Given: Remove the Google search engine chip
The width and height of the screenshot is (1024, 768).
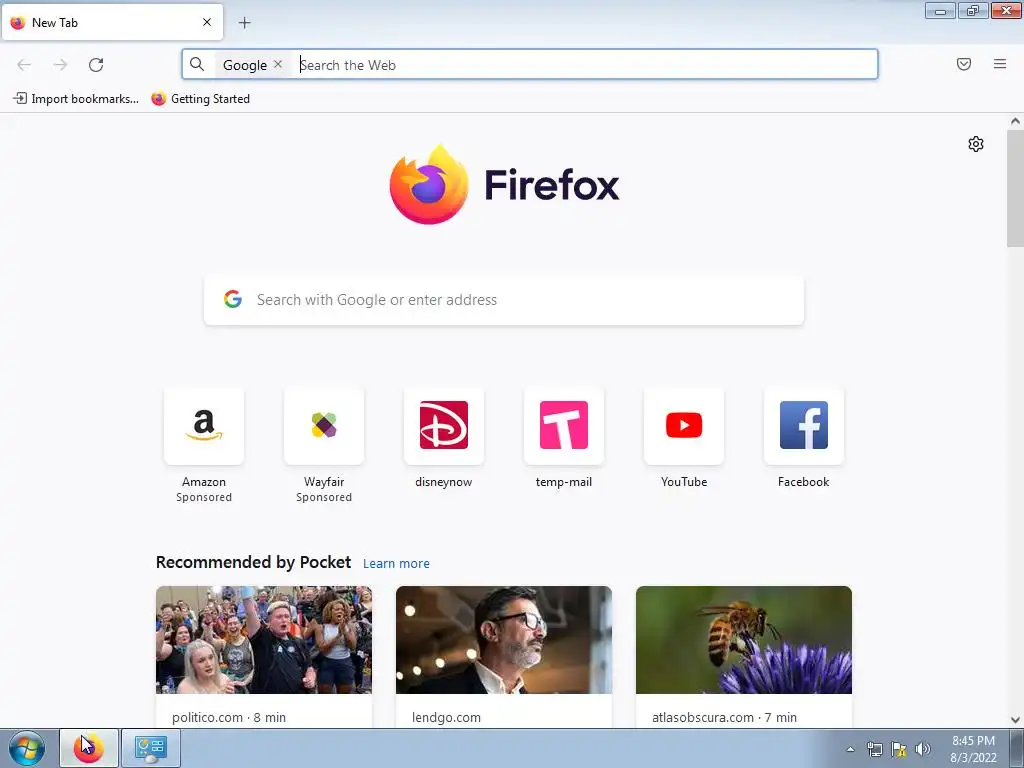Looking at the screenshot, I should 278,64.
